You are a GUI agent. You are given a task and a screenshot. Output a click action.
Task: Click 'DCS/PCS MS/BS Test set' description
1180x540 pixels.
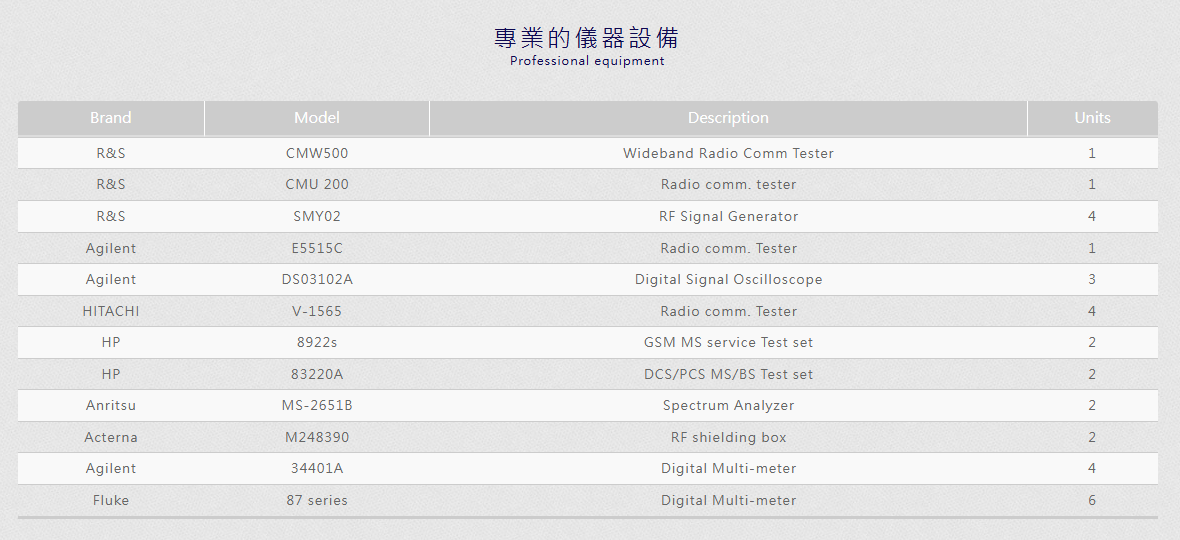coord(728,375)
